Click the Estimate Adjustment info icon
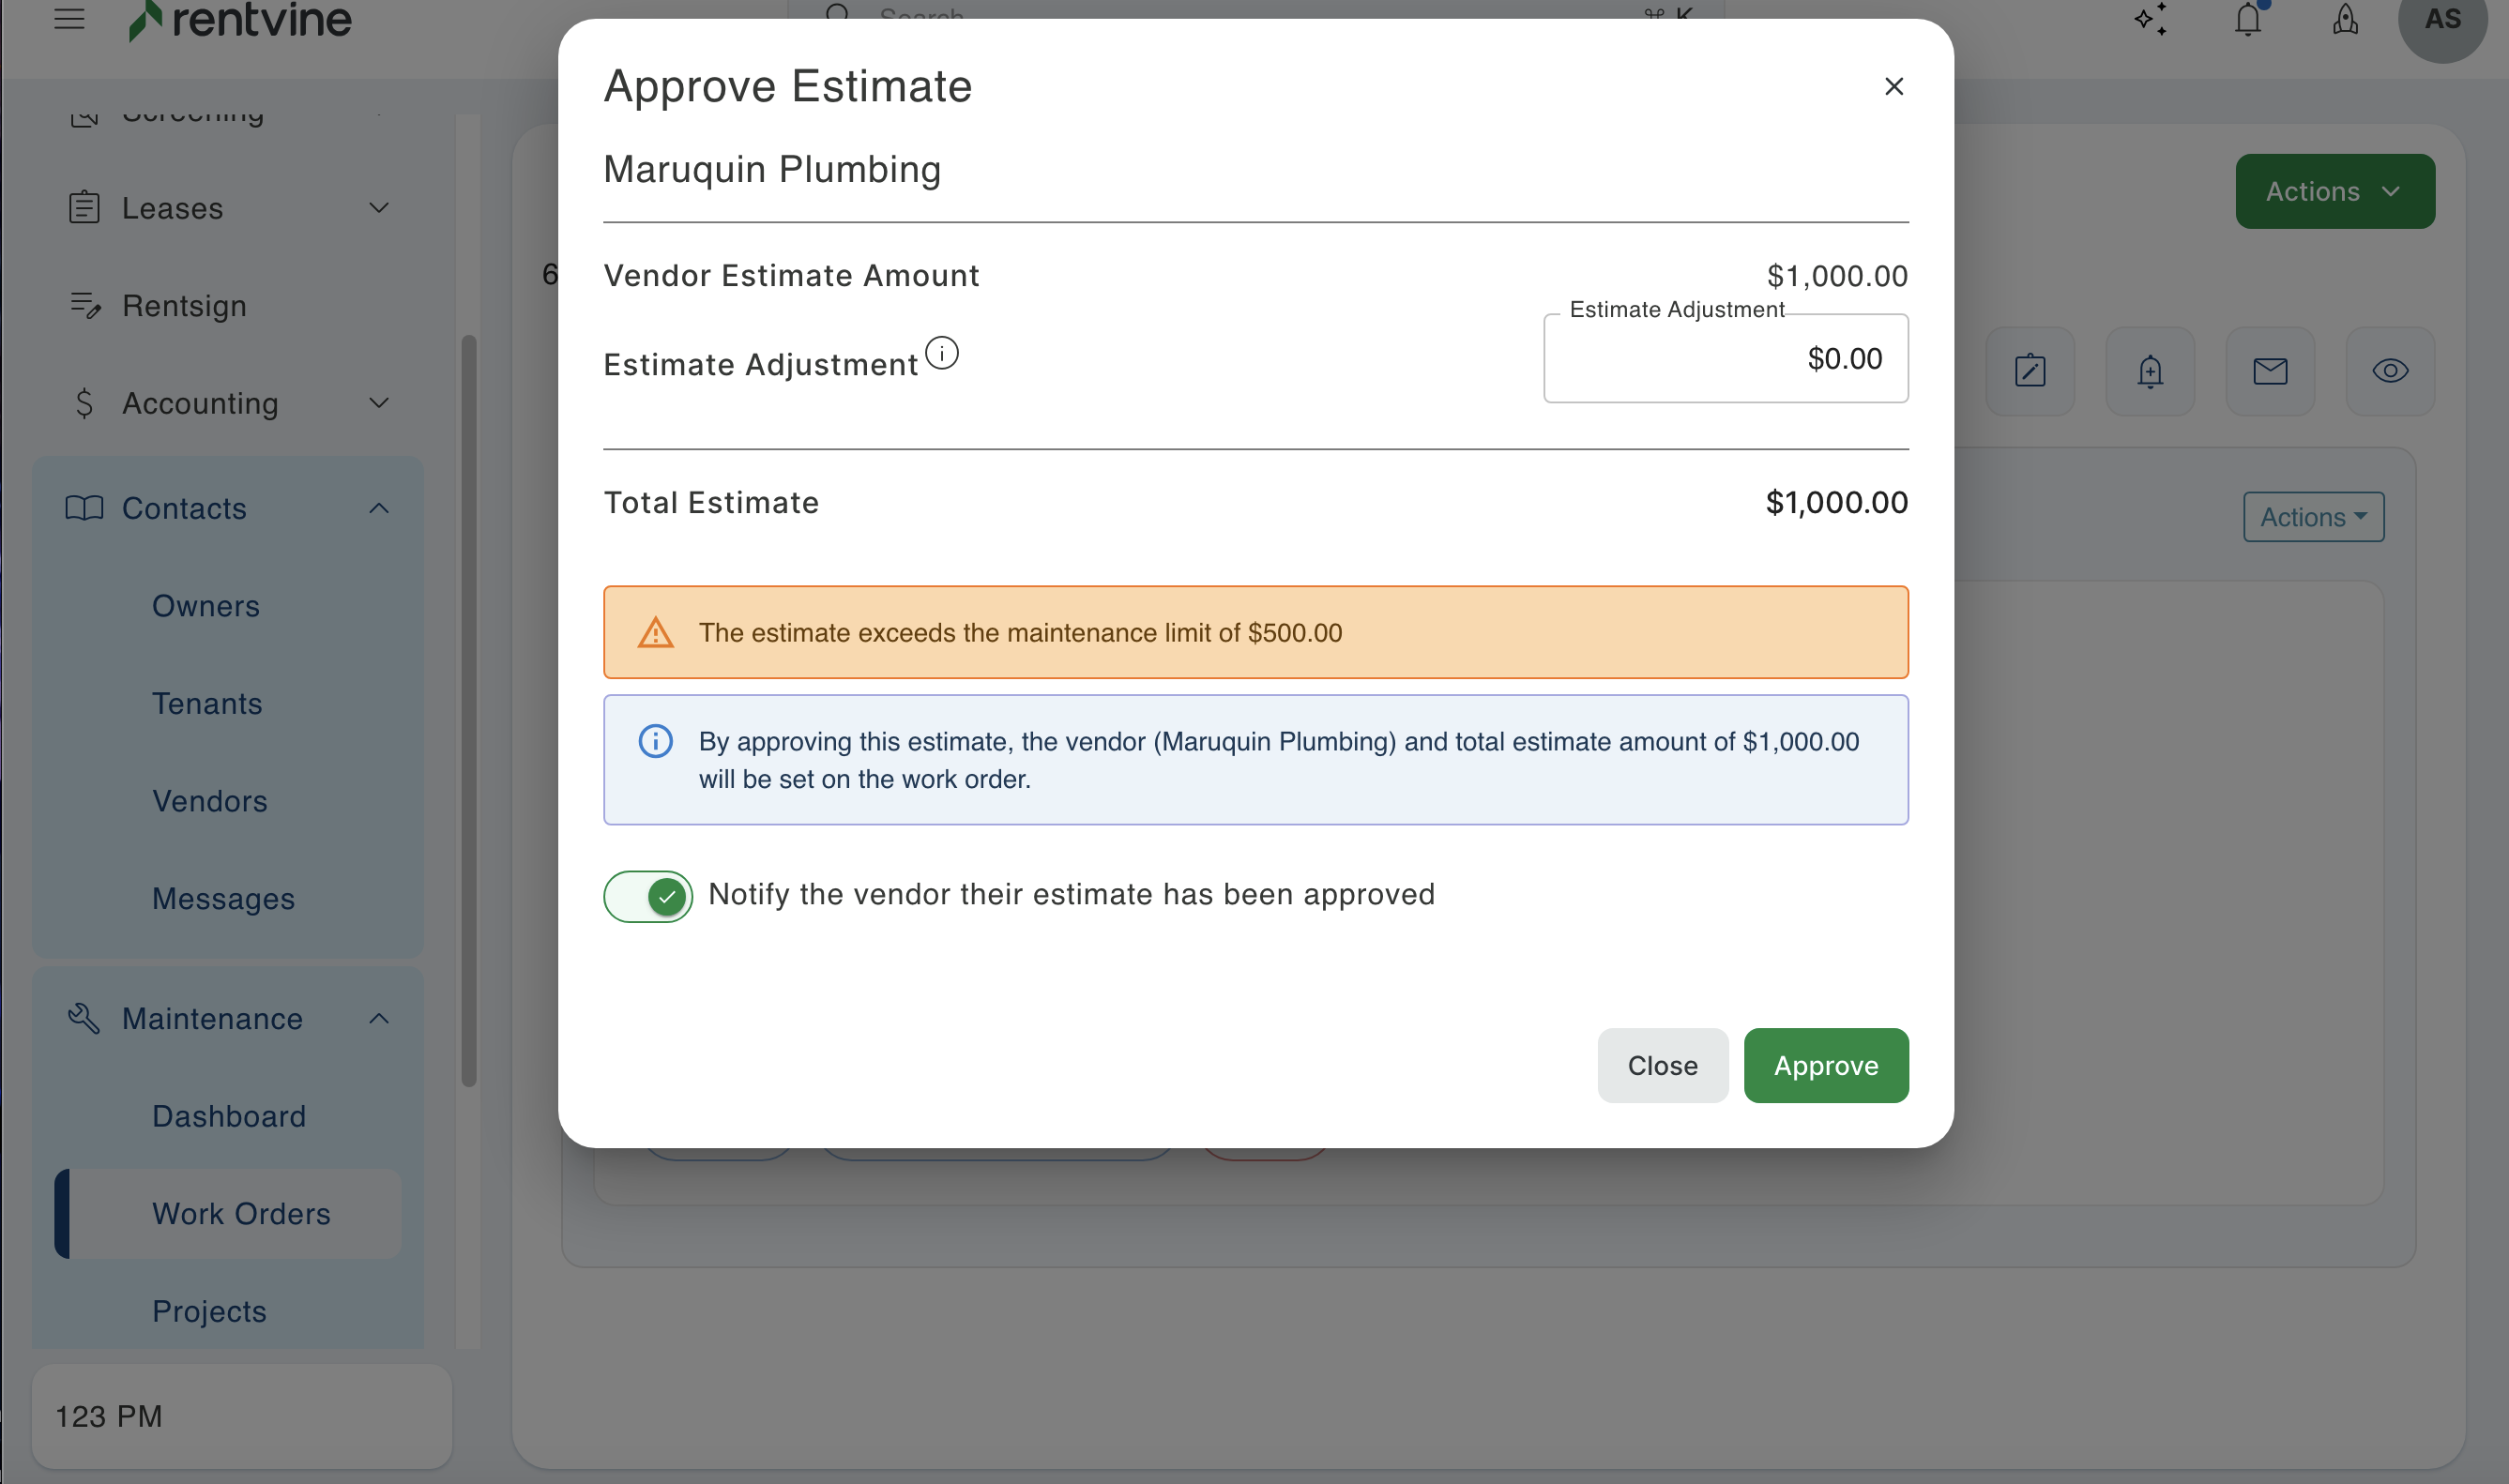 [x=941, y=353]
